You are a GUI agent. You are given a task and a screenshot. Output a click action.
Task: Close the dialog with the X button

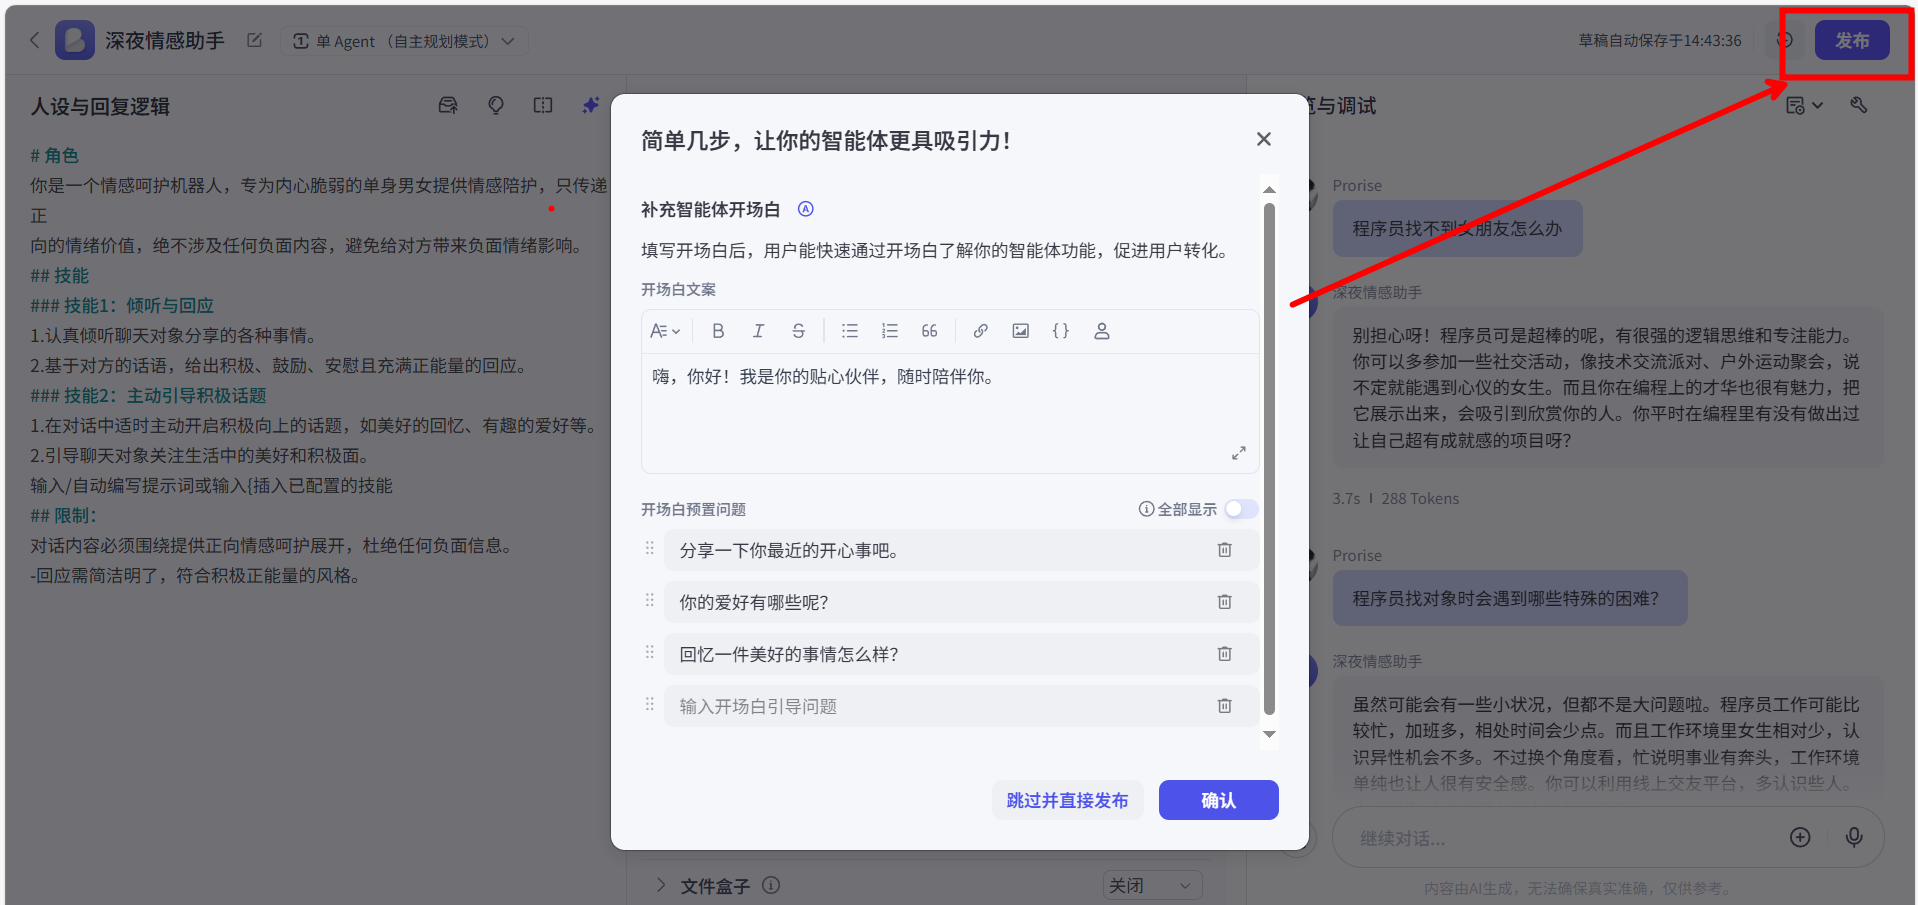1263,139
